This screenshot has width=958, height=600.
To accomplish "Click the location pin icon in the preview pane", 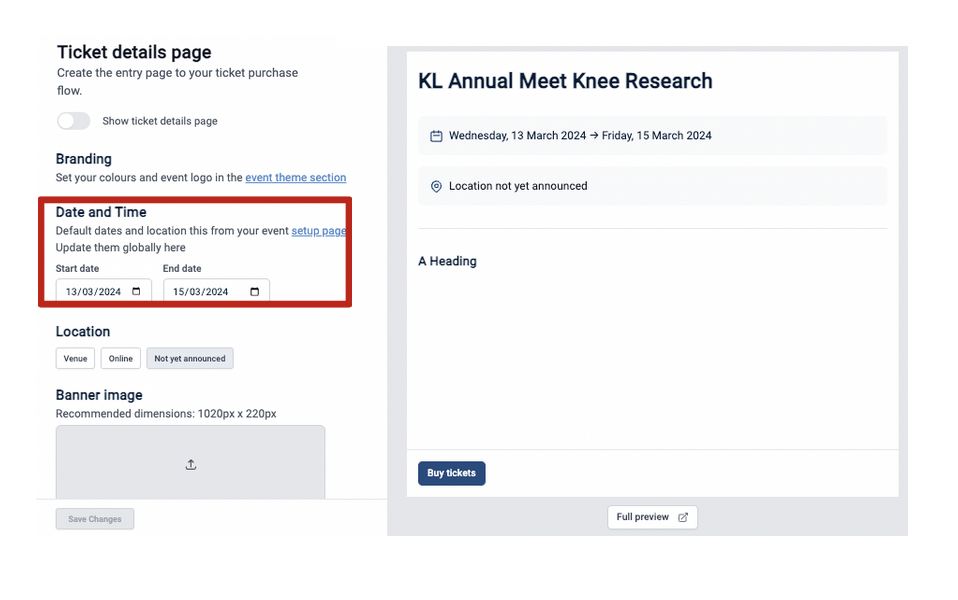I will (x=434, y=185).
